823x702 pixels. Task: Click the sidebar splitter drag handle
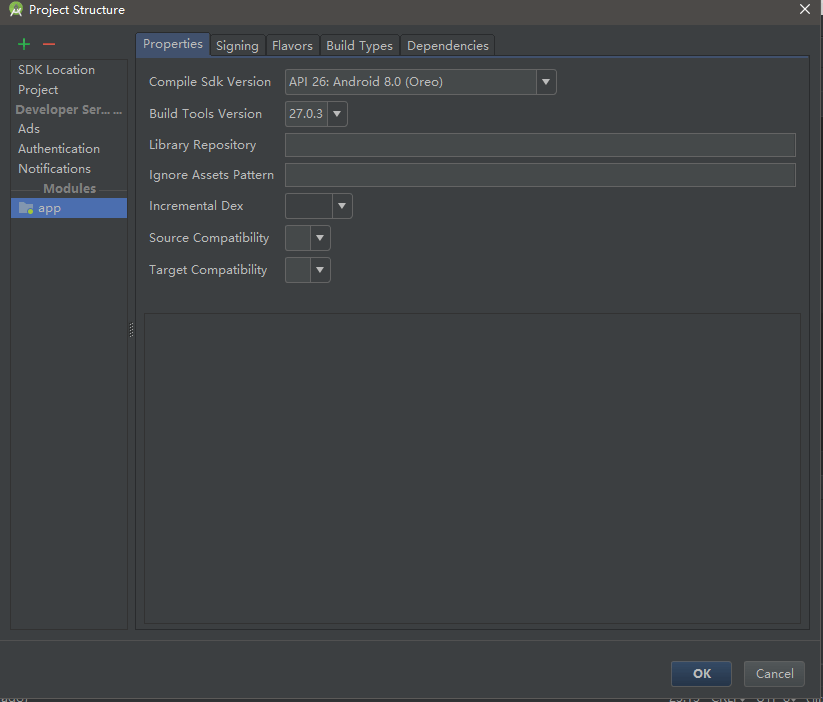pos(131,330)
